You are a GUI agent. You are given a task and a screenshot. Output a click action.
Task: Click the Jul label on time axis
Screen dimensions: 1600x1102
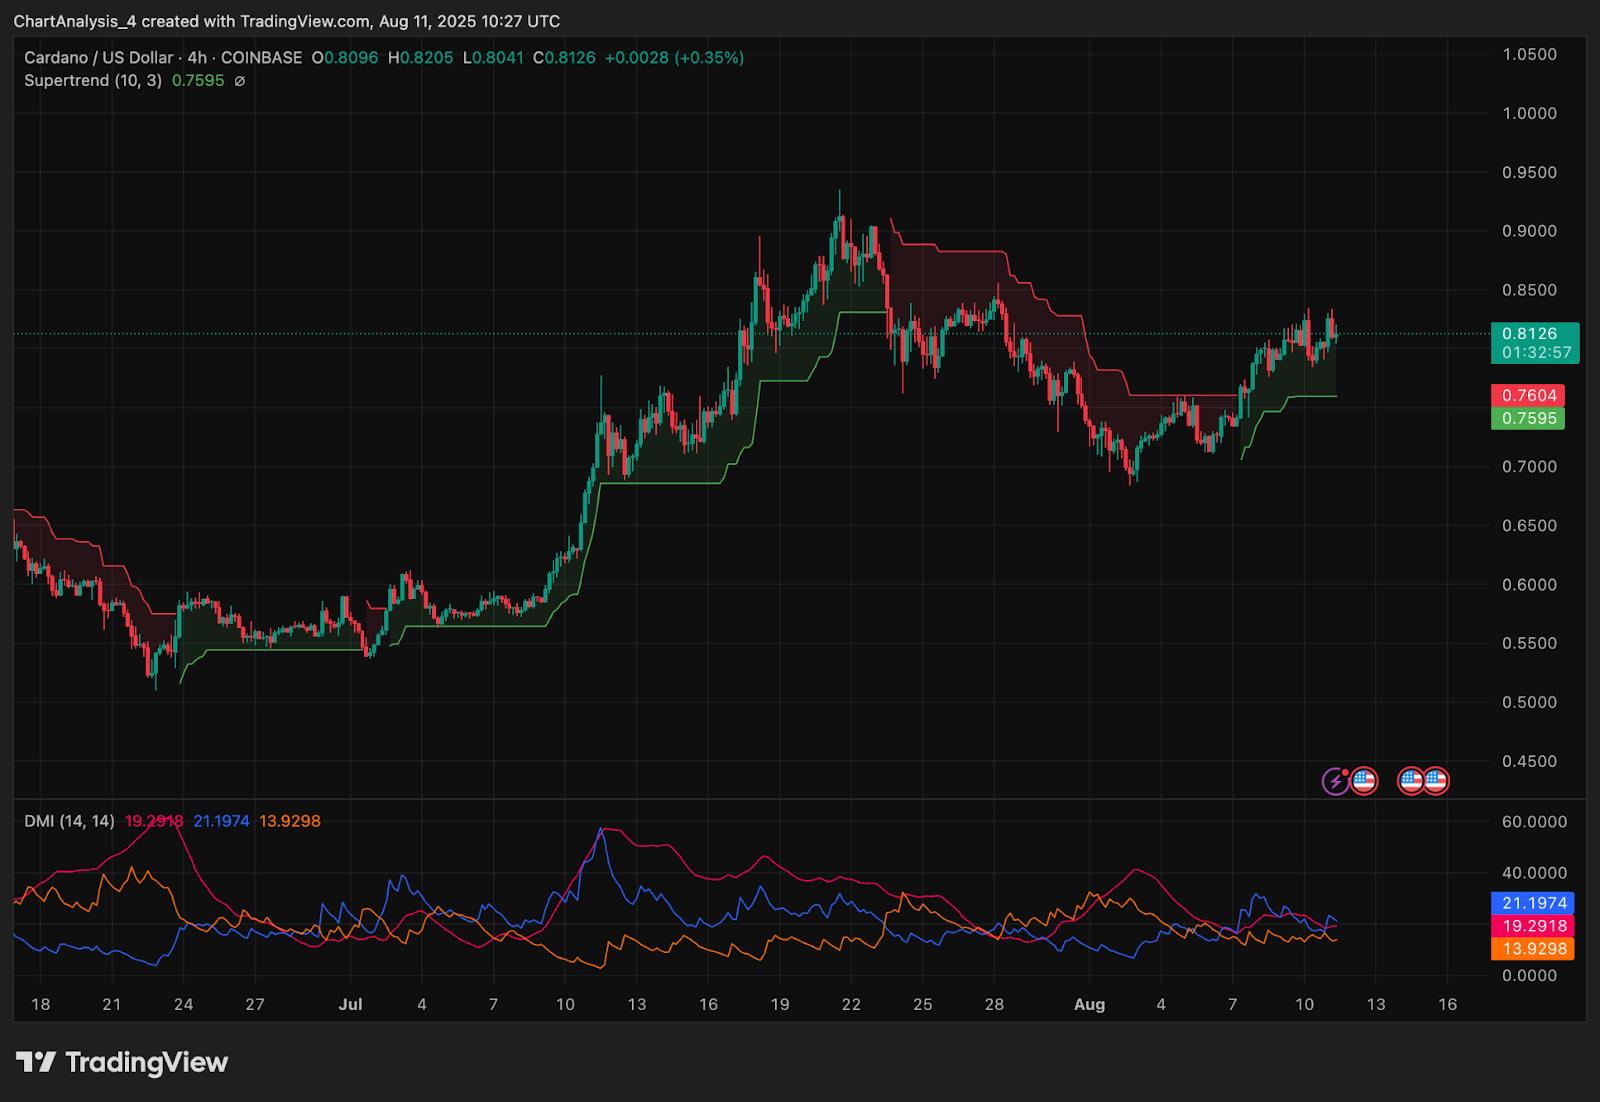point(350,1004)
